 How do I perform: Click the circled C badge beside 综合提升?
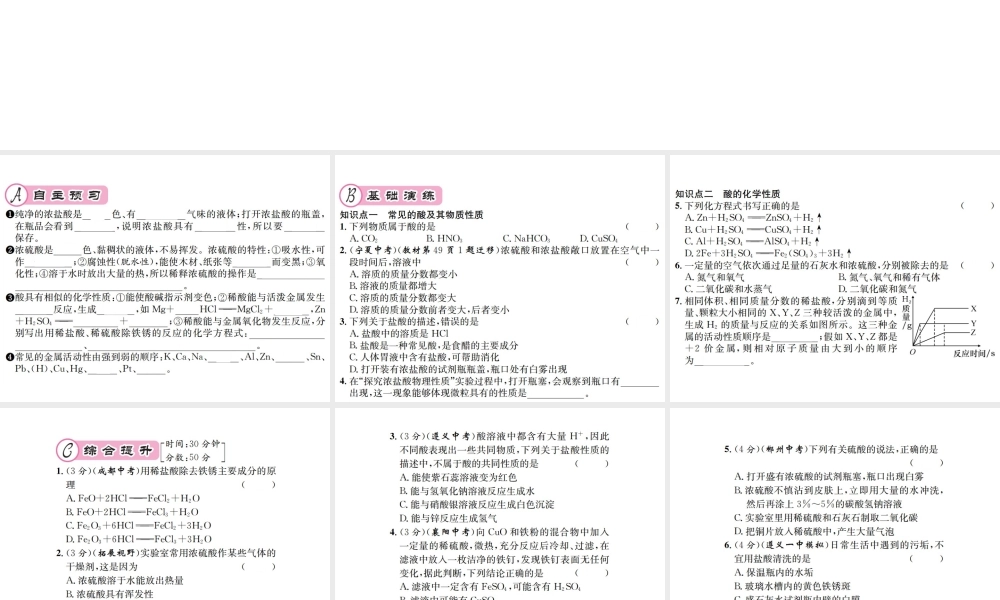tap(67, 450)
